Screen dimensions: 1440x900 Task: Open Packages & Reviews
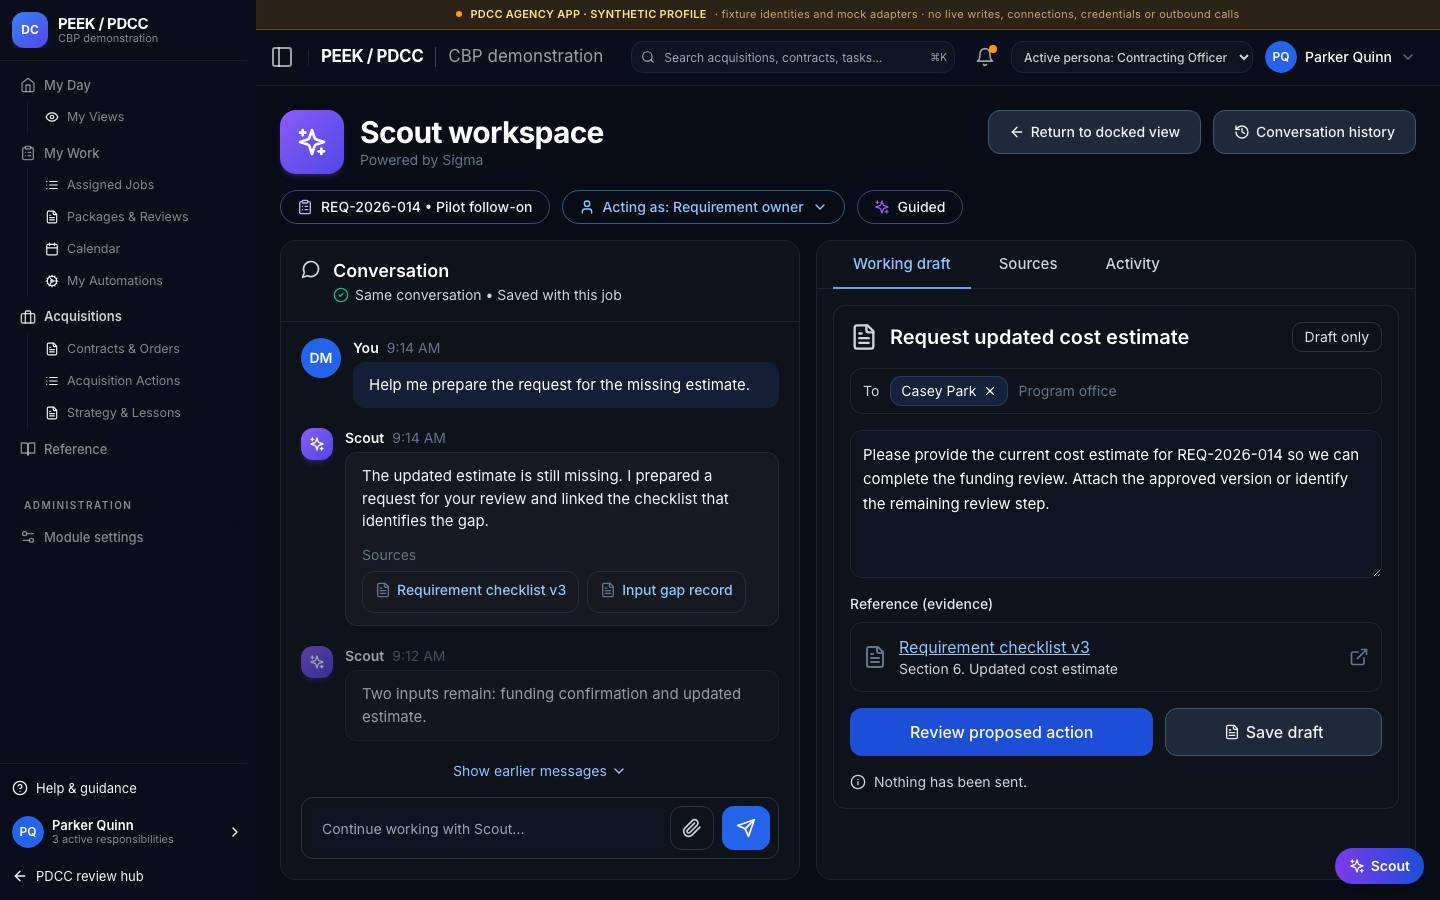(x=127, y=217)
